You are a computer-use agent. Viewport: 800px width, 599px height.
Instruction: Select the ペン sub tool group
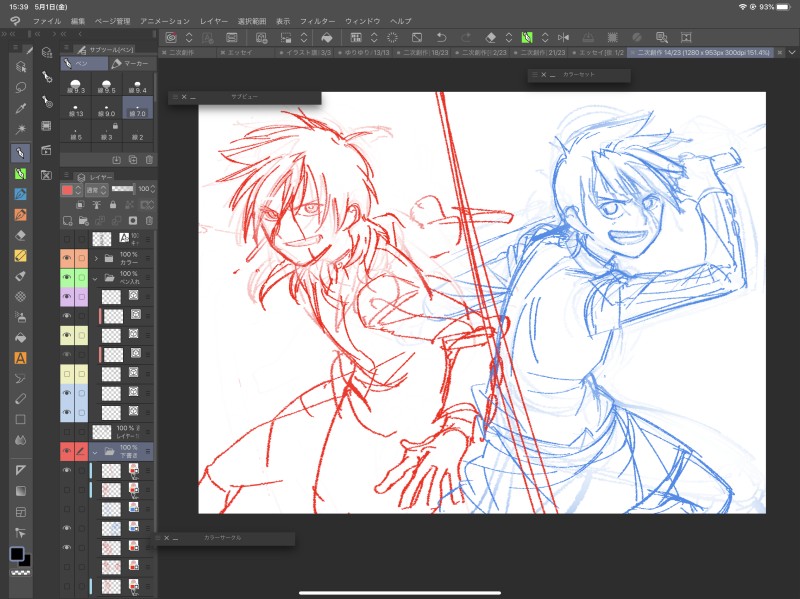coord(84,63)
